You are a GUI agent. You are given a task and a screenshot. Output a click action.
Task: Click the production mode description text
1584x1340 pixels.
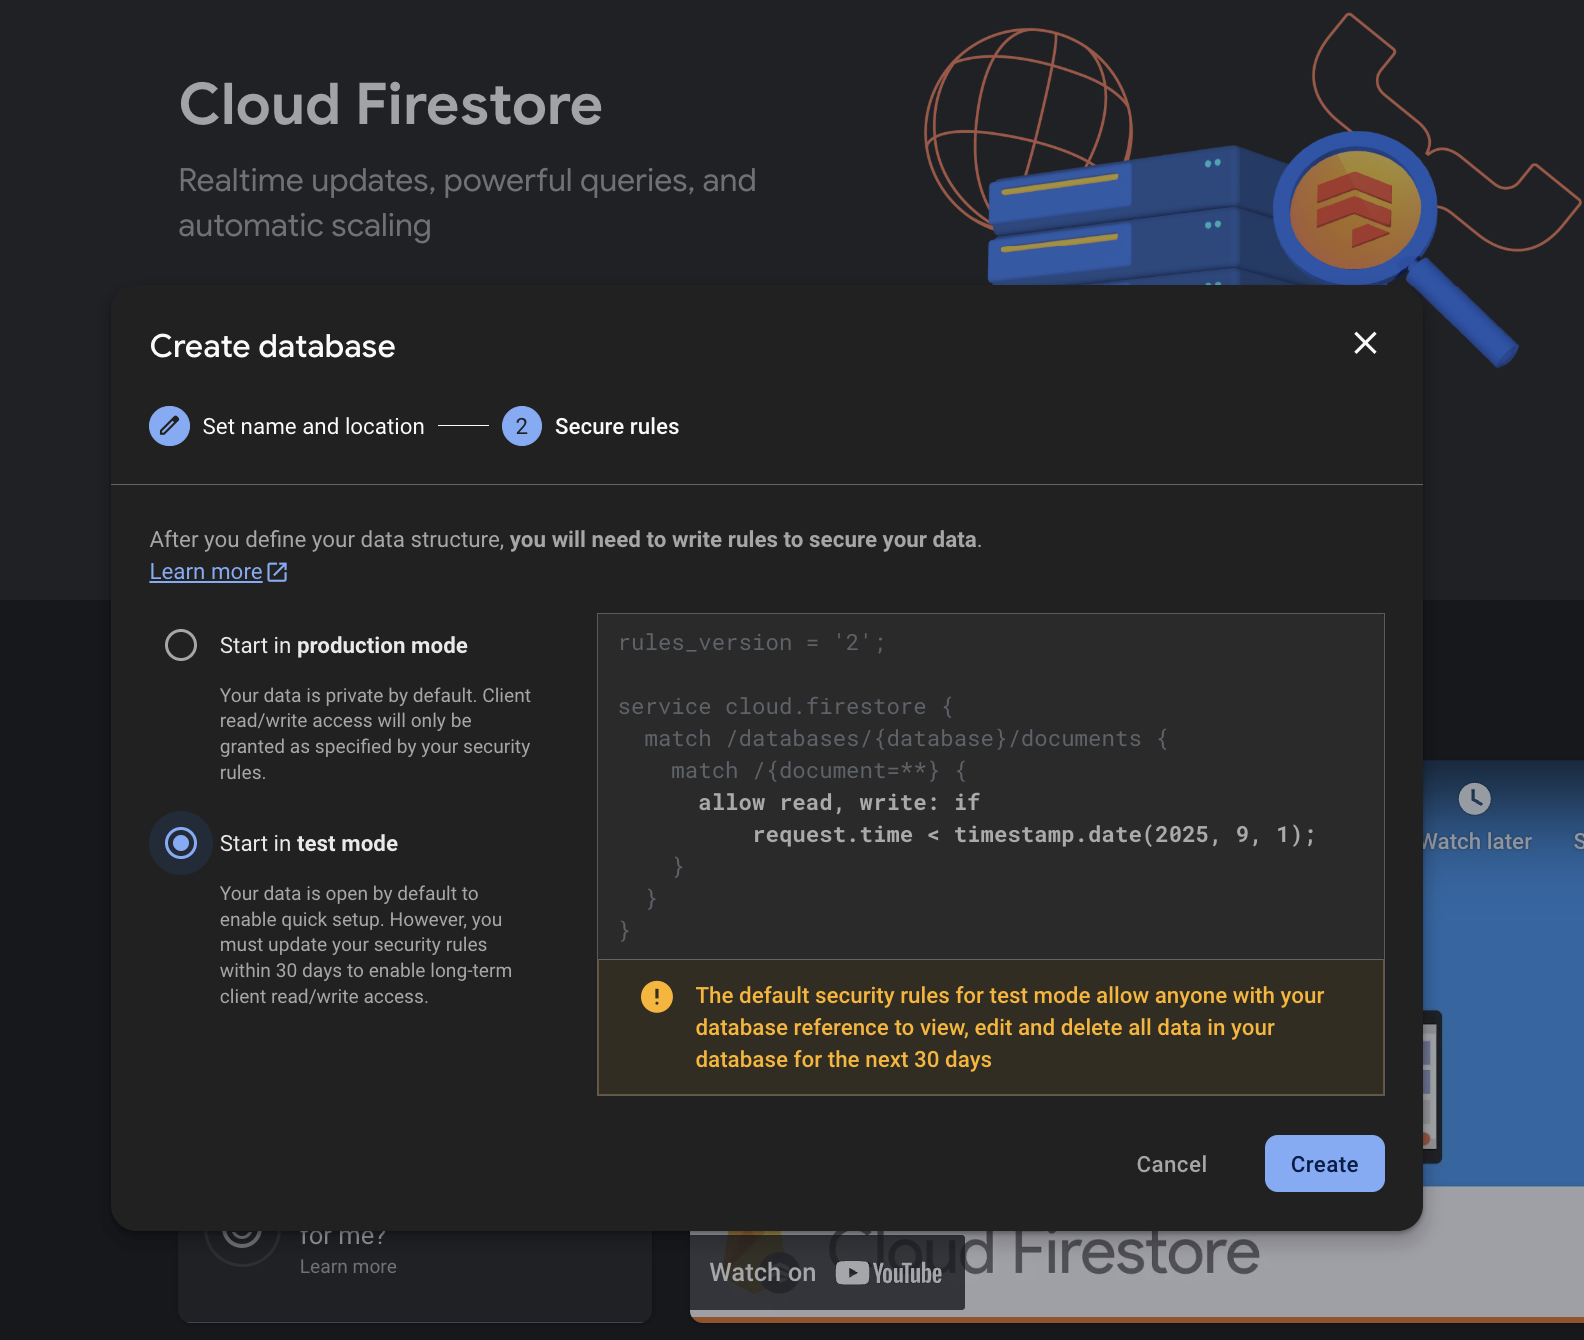(375, 734)
